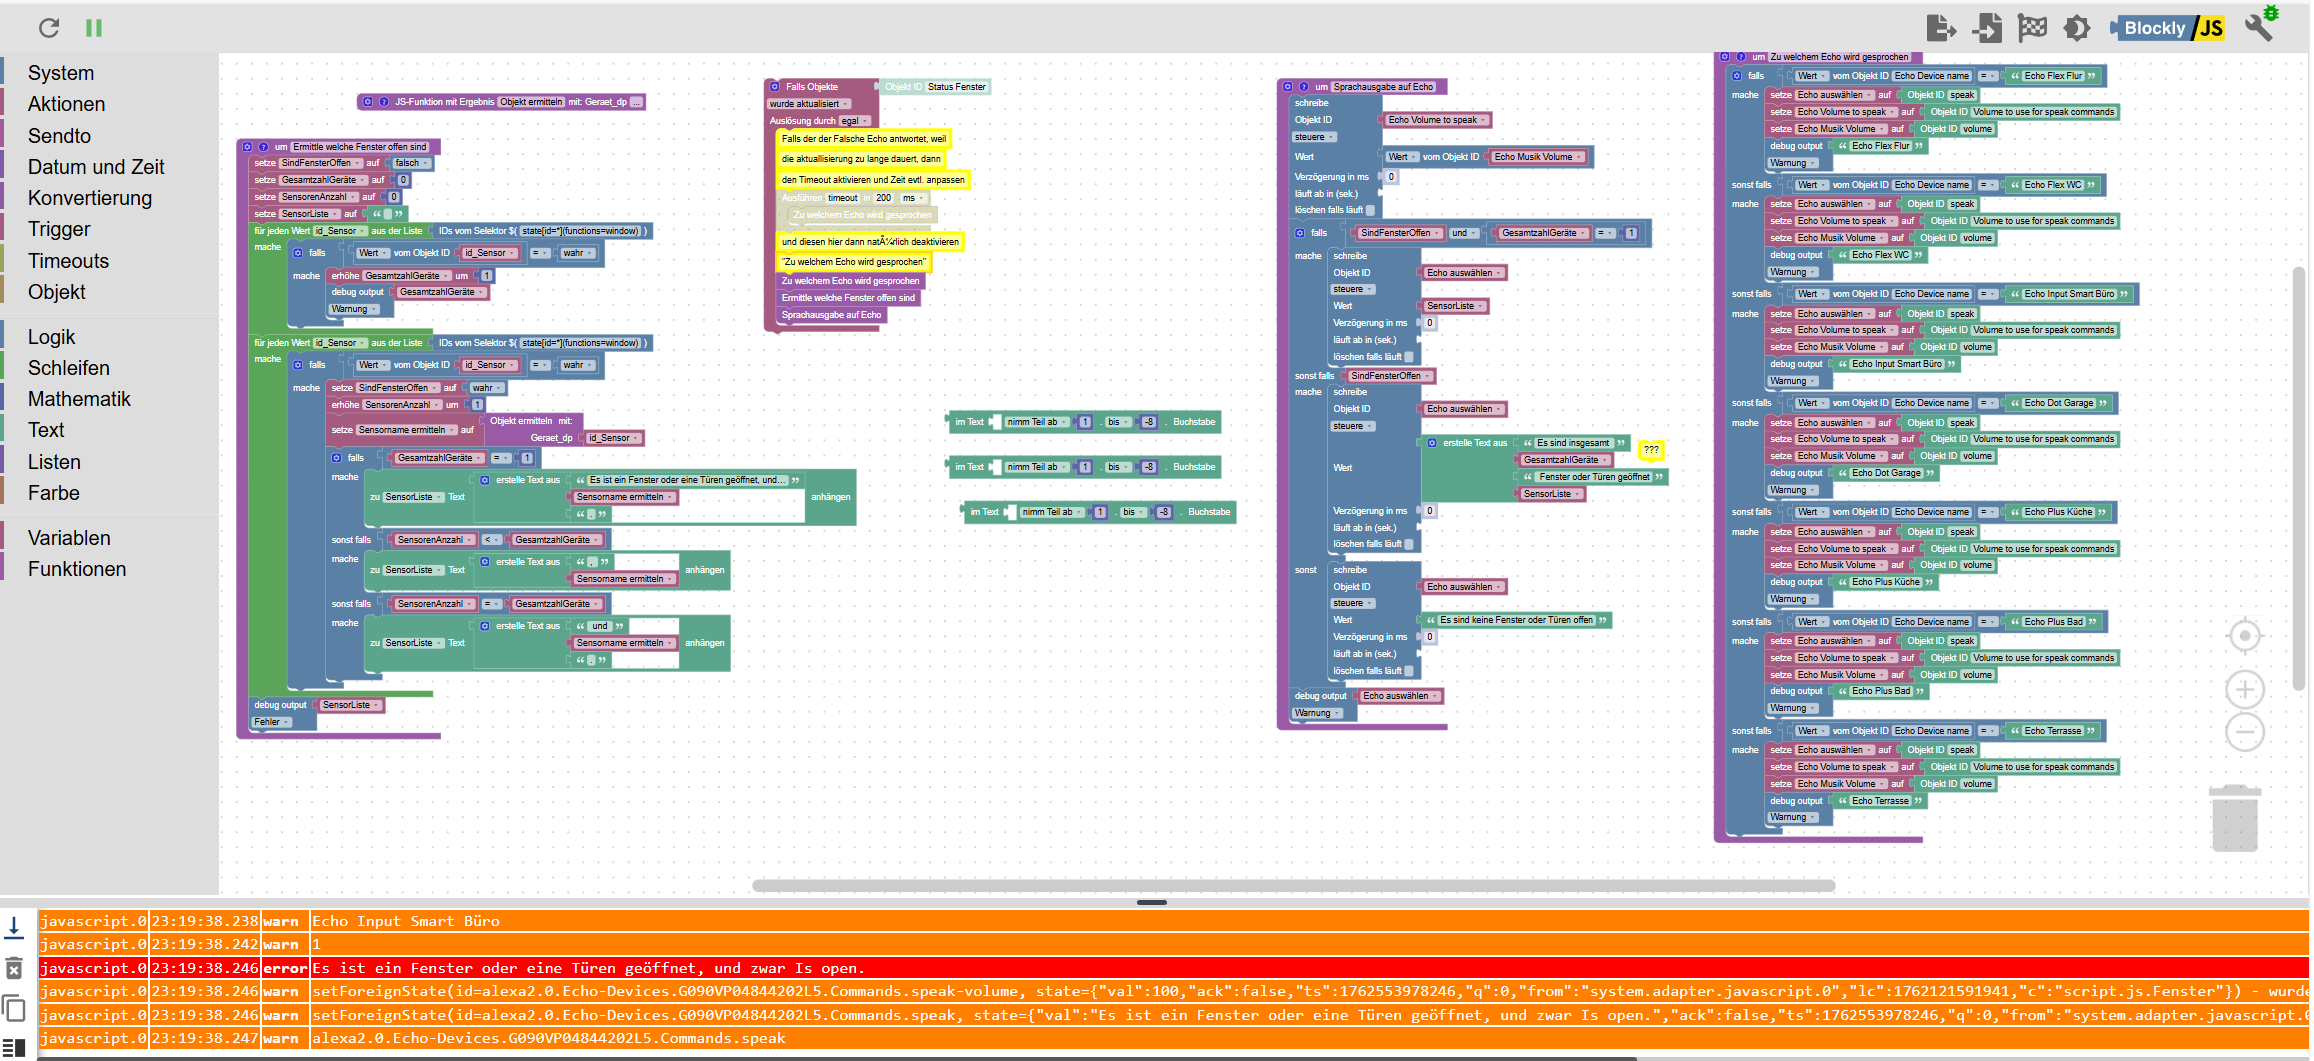Image resolution: width=2314 pixels, height=1061 pixels.
Task: Click the horizontal workspace scrollbar
Action: [1293, 885]
